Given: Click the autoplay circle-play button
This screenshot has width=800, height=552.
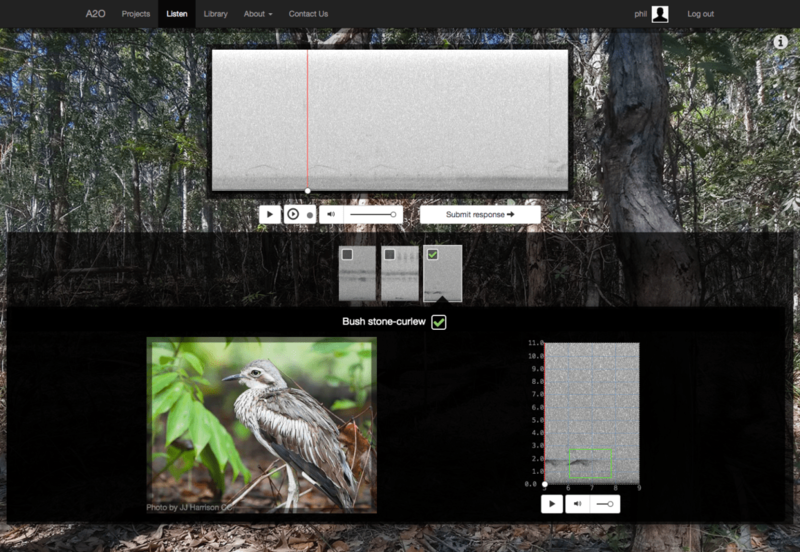Looking at the screenshot, I should (294, 214).
